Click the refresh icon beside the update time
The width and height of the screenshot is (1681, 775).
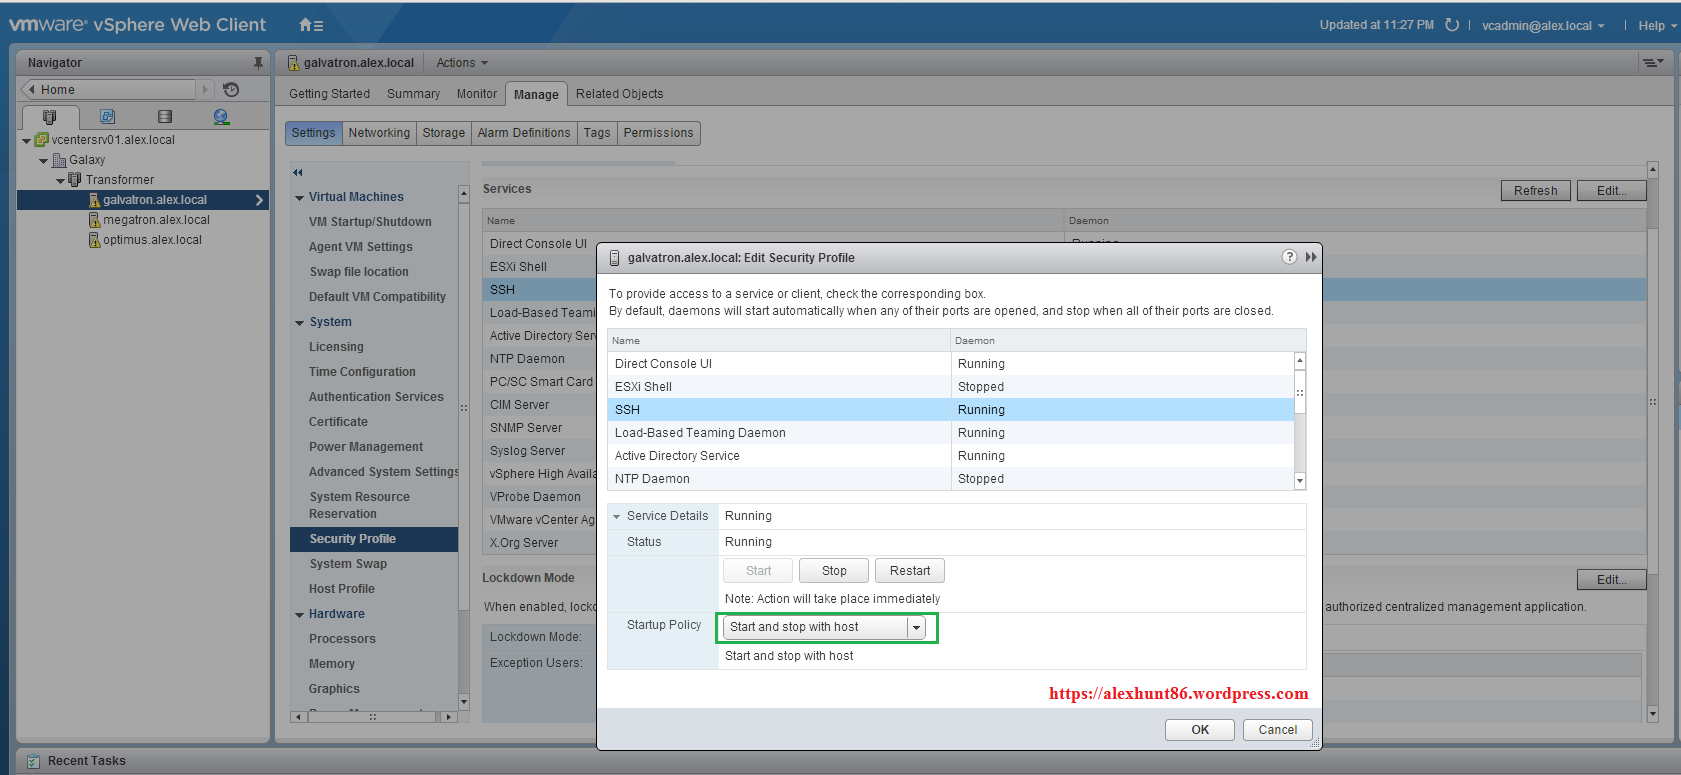[1452, 25]
